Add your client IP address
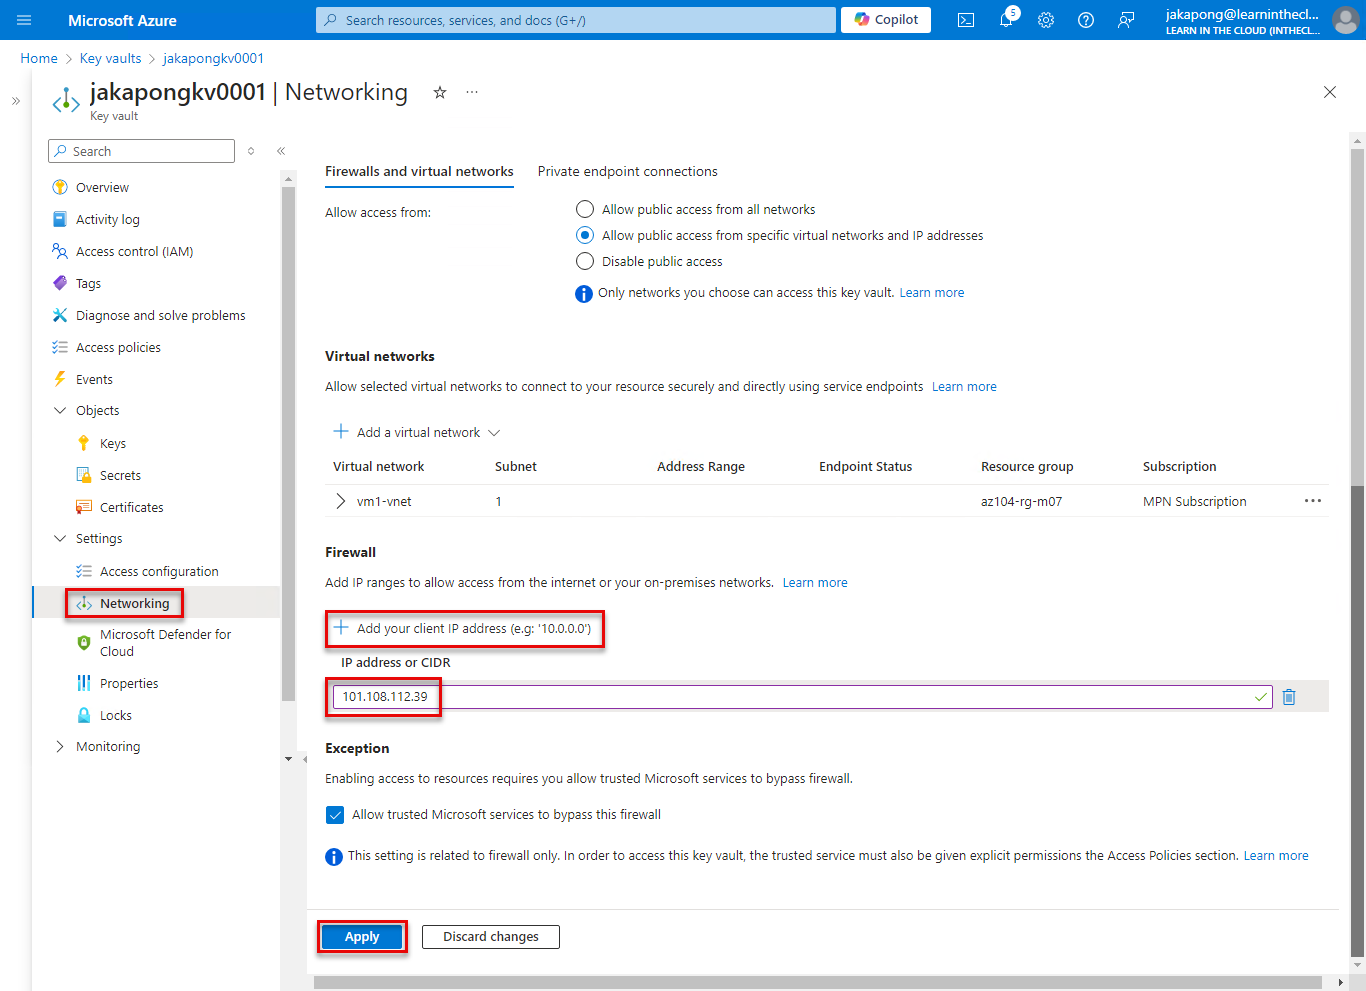The height and width of the screenshot is (991, 1366). (x=463, y=628)
